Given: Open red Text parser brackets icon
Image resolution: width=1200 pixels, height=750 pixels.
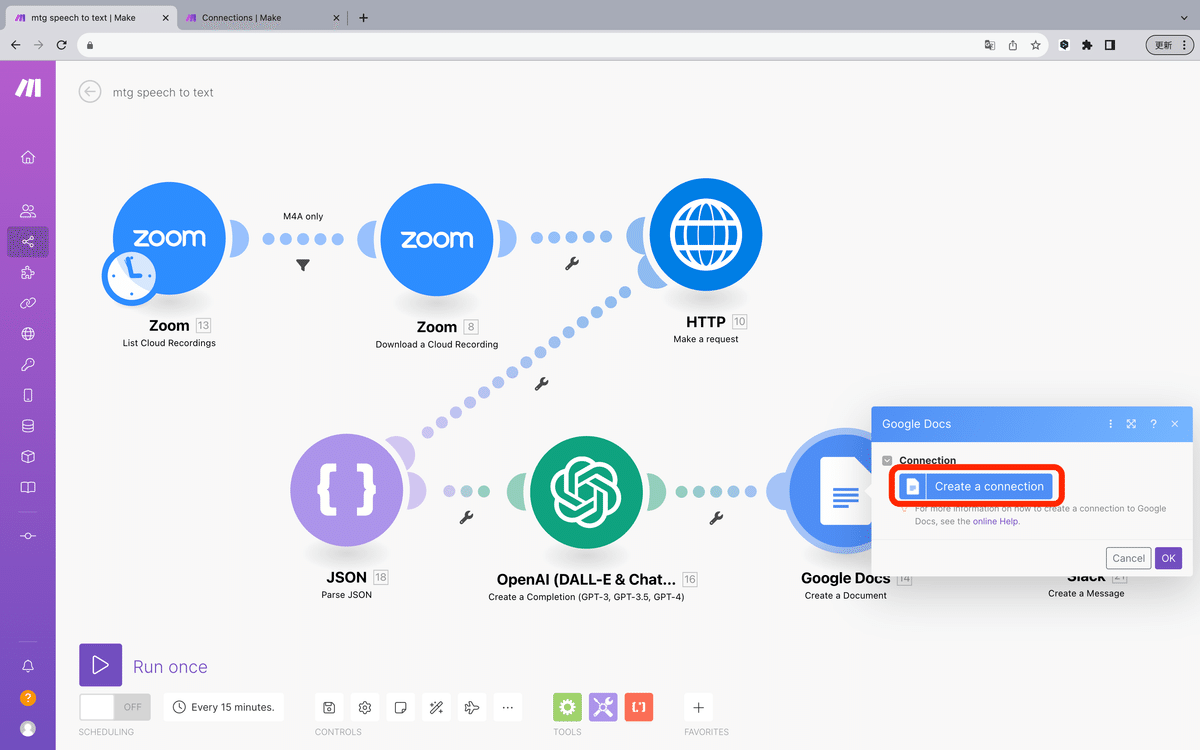Looking at the screenshot, I should pos(639,707).
